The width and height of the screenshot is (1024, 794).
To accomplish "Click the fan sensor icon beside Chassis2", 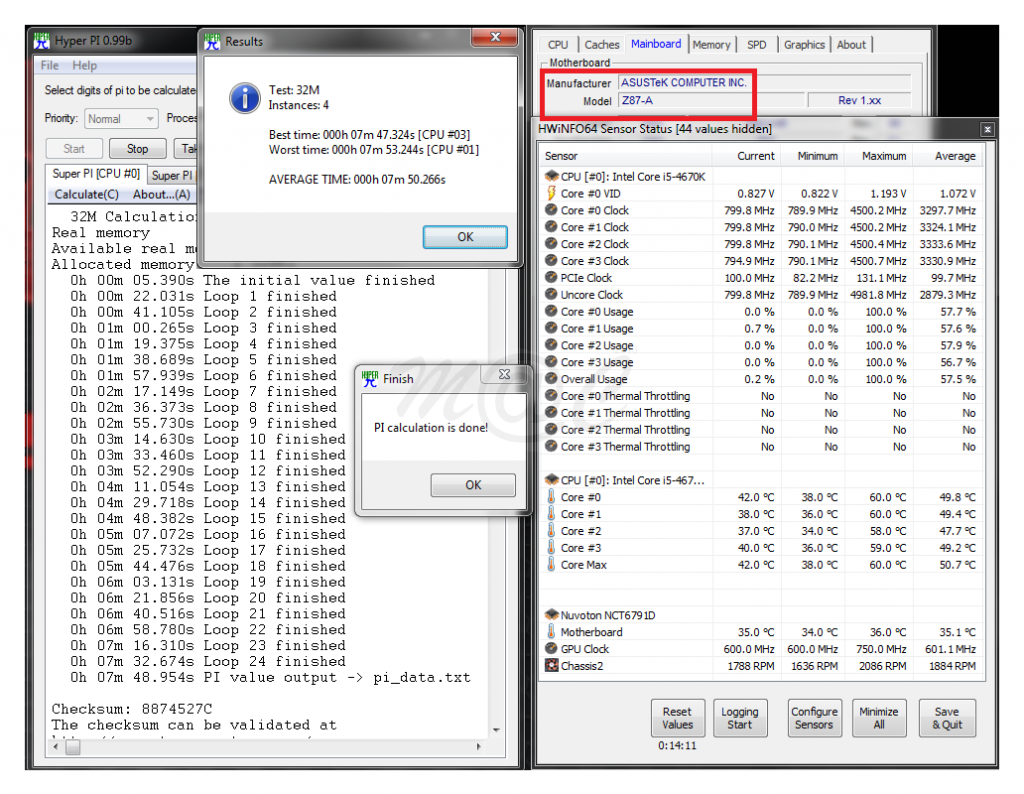I will point(551,665).
